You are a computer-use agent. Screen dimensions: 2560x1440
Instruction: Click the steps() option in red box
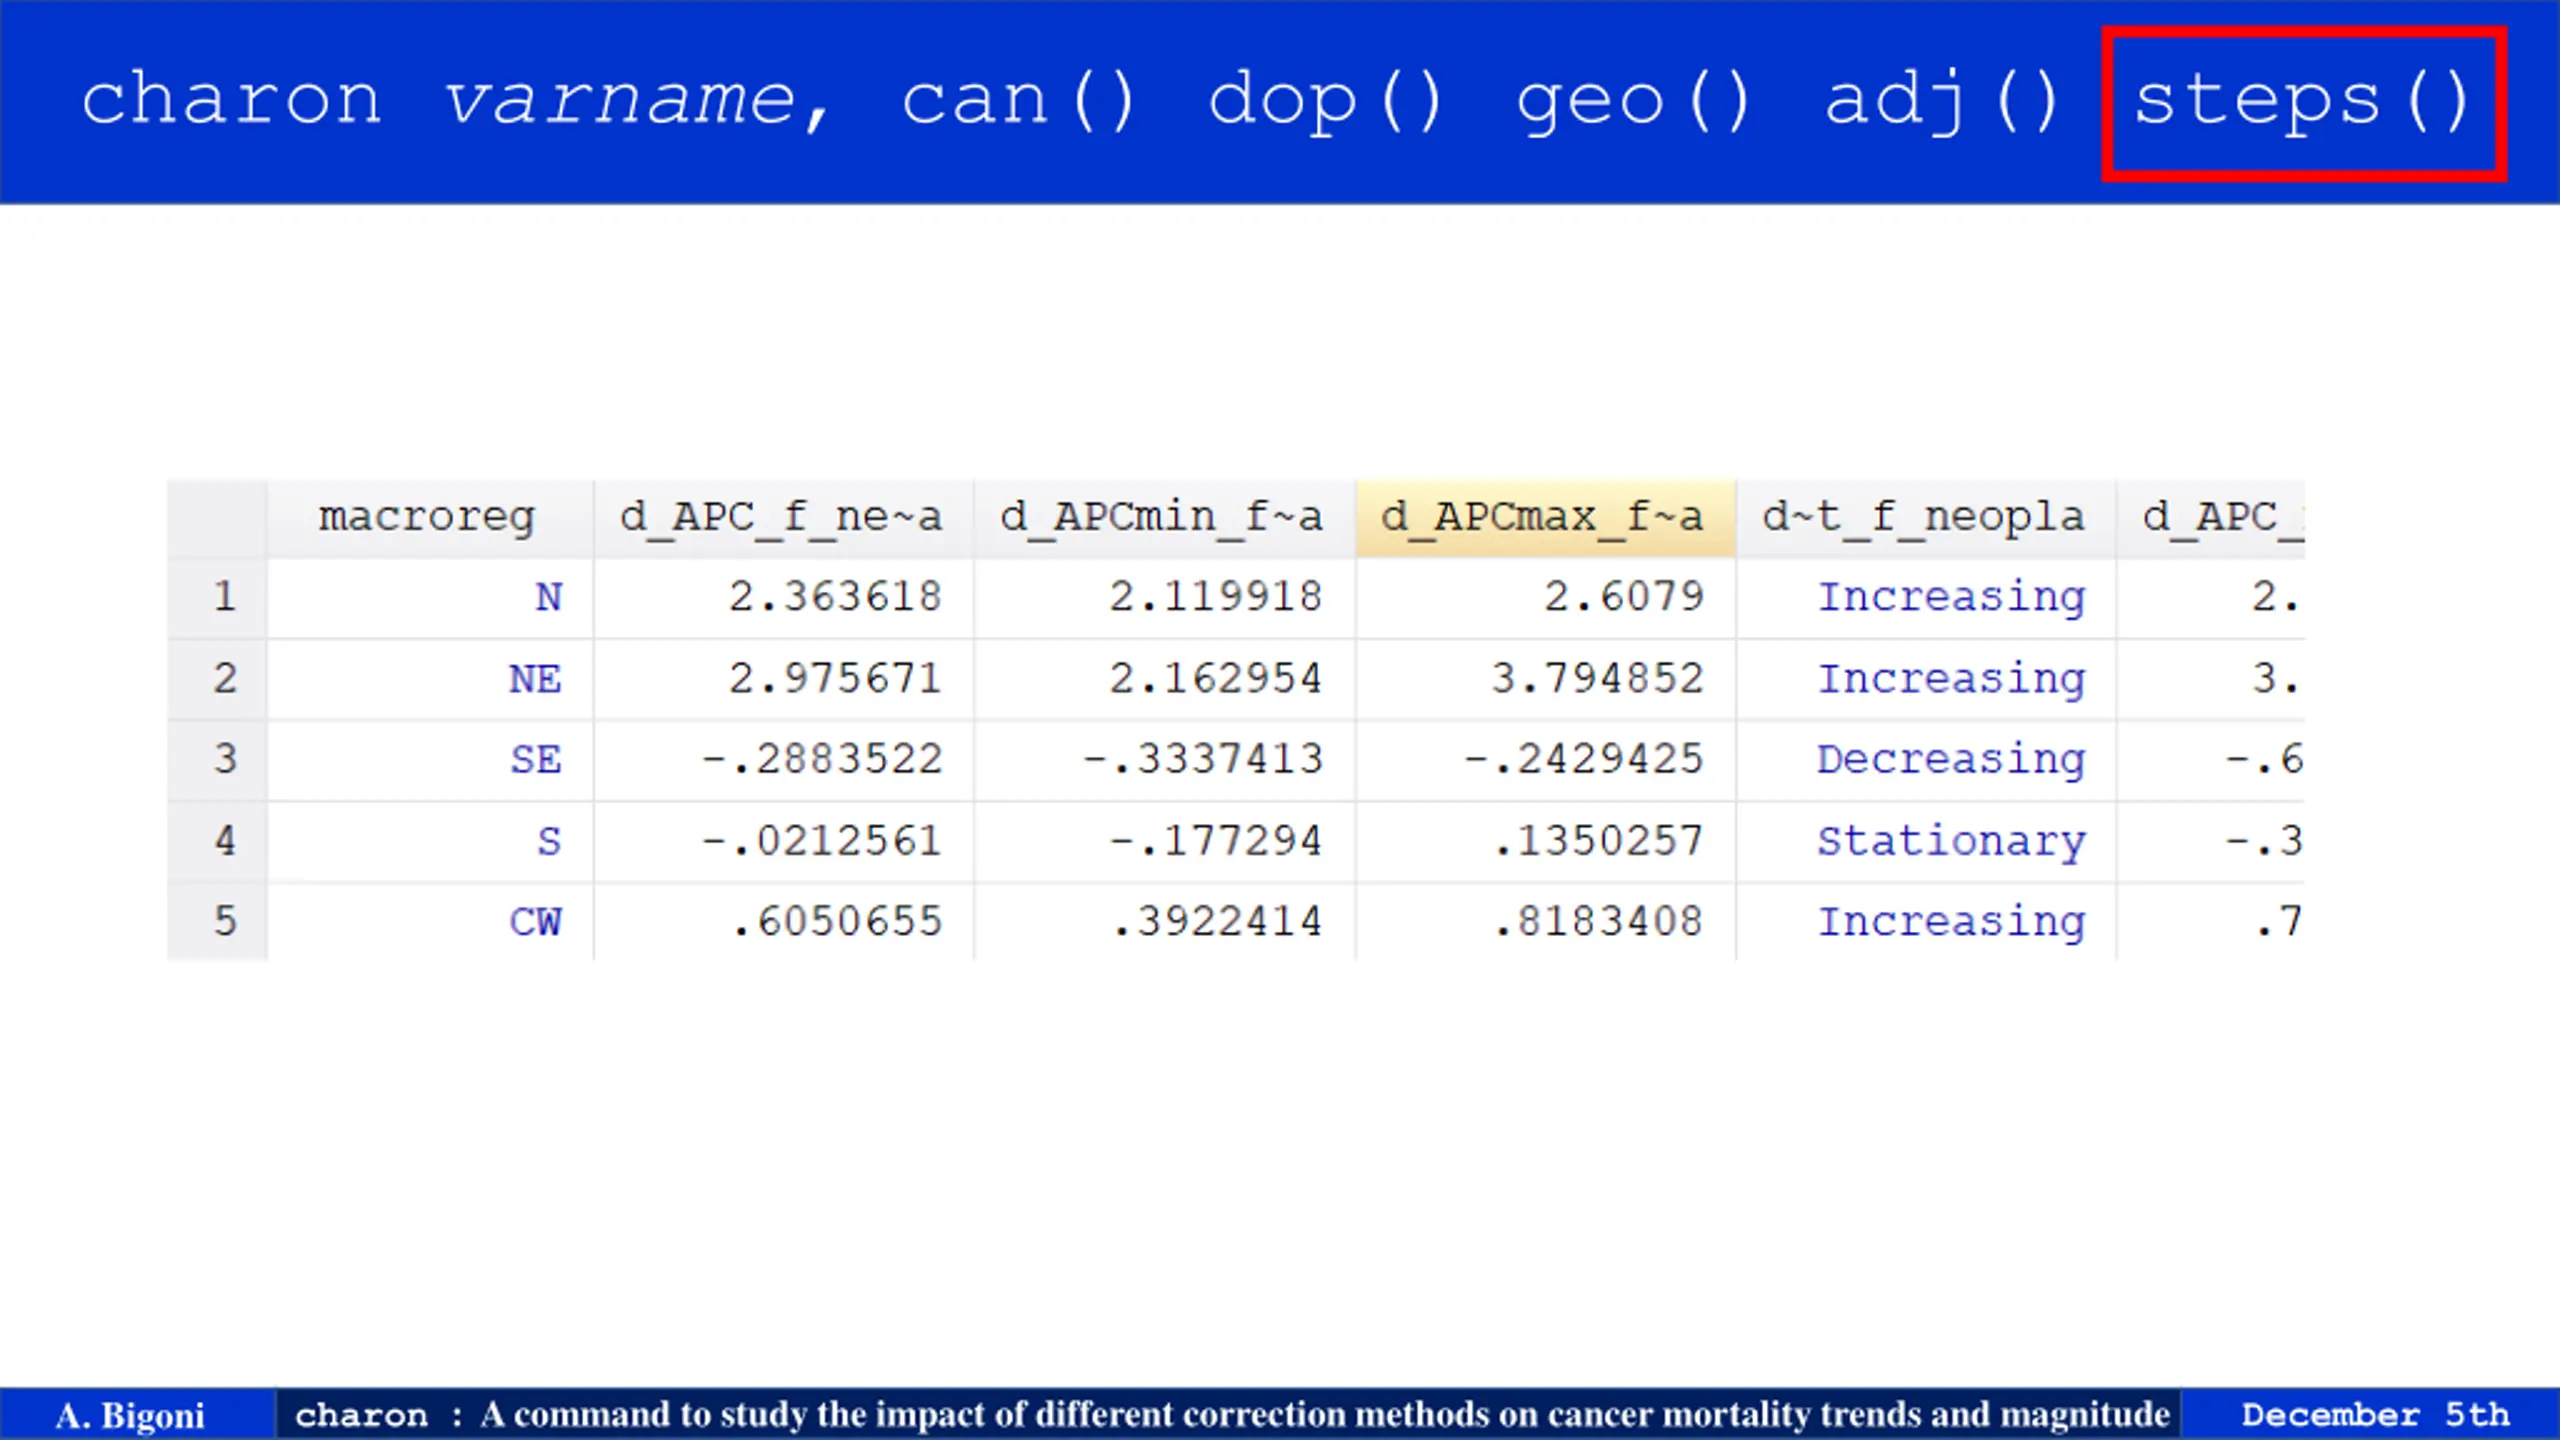tap(2303, 103)
